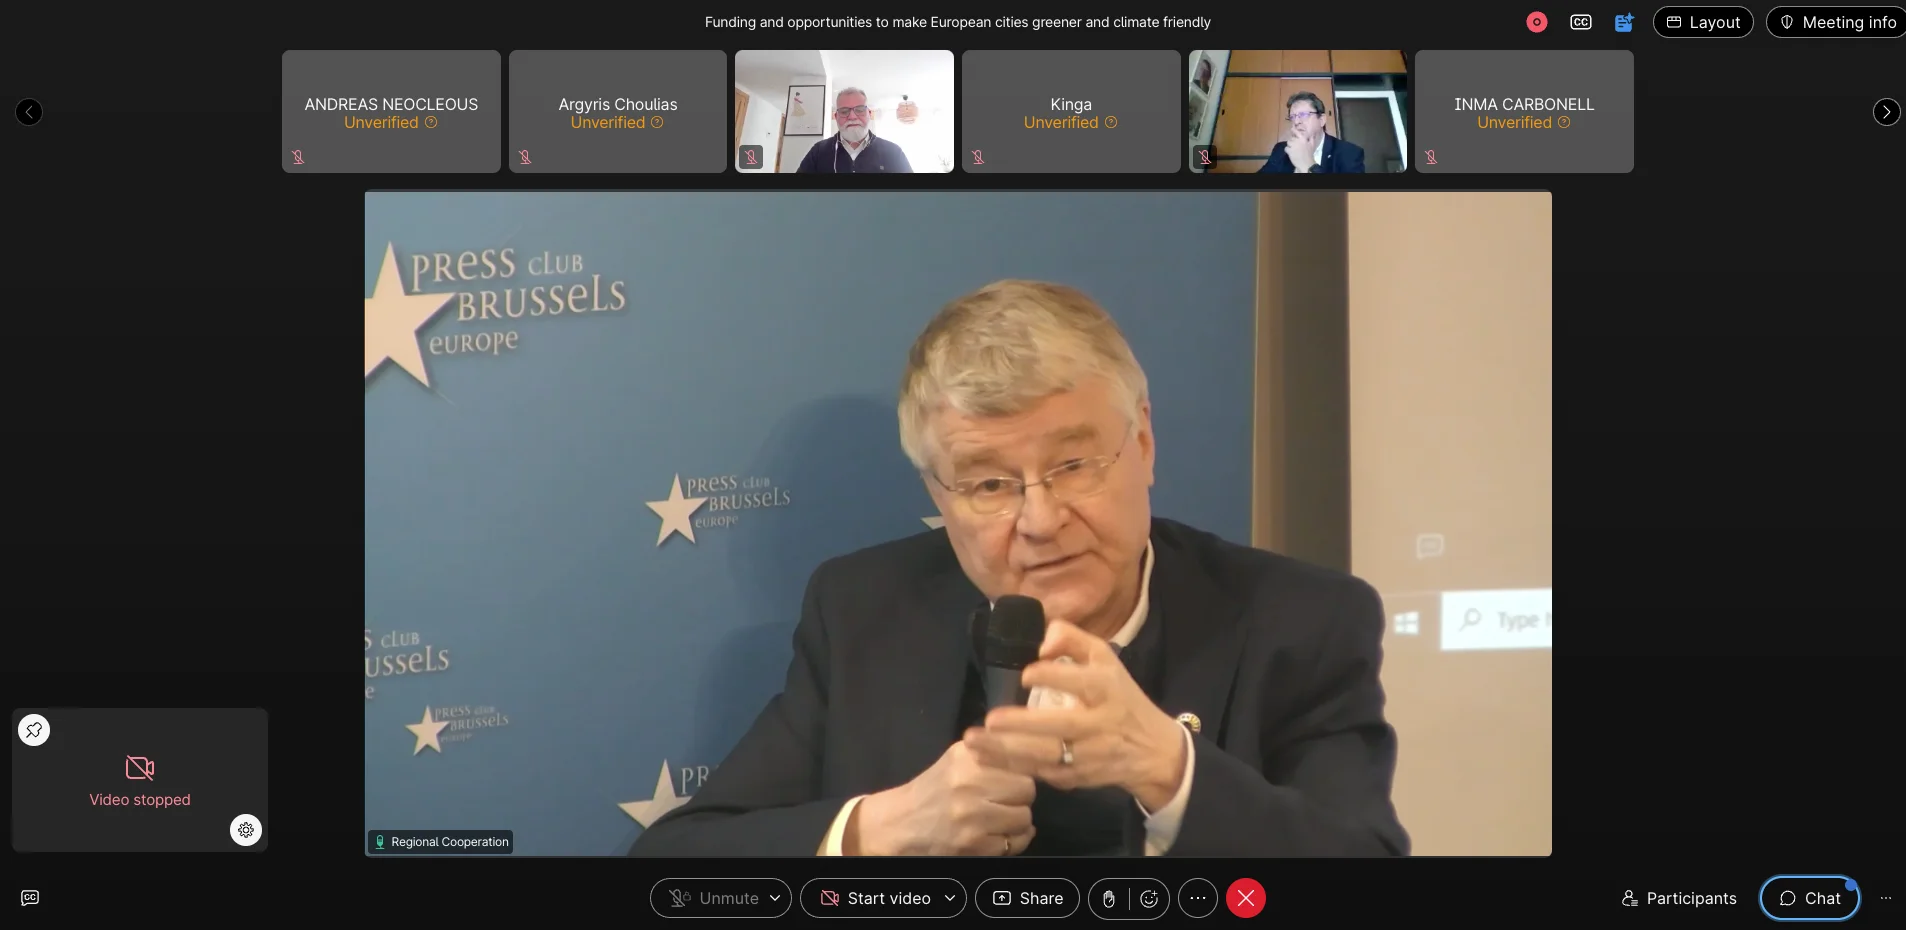The image size is (1906, 930).
Task: Click the info icon next to ANDREAS NEOCLEOUS Unverified
Action: [431, 122]
